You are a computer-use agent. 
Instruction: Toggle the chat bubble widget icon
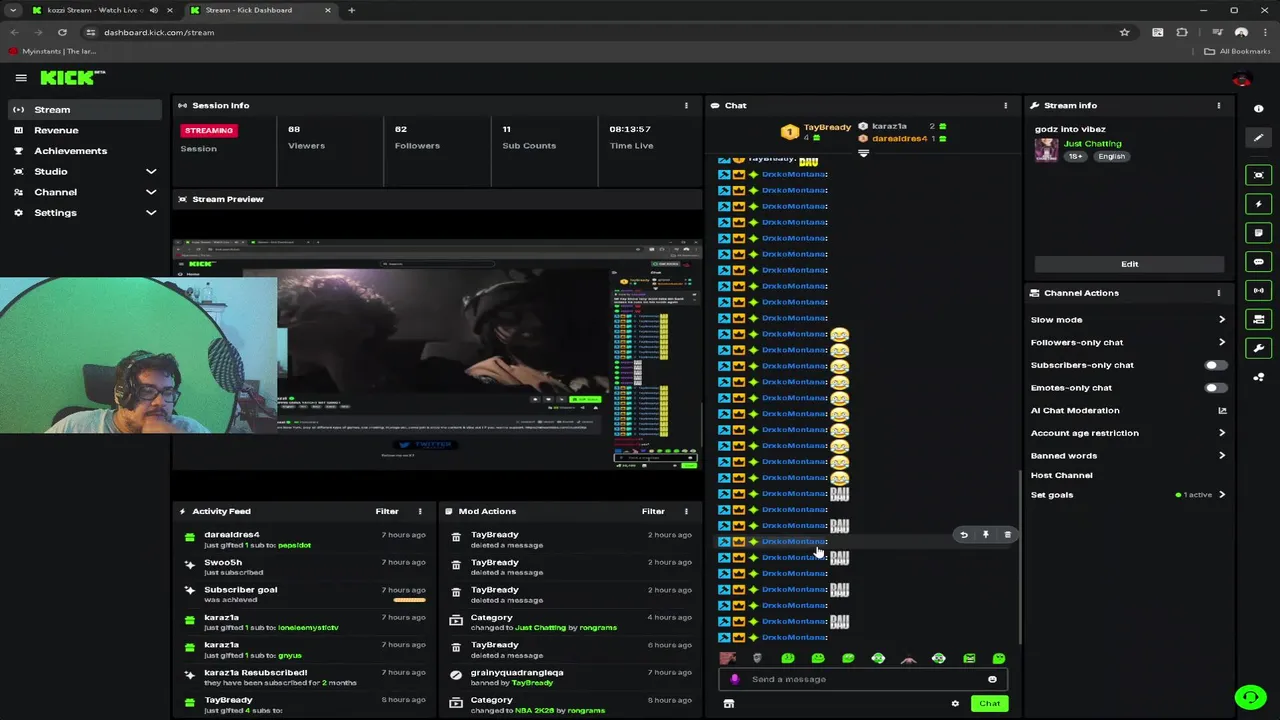click(1259, 262)
